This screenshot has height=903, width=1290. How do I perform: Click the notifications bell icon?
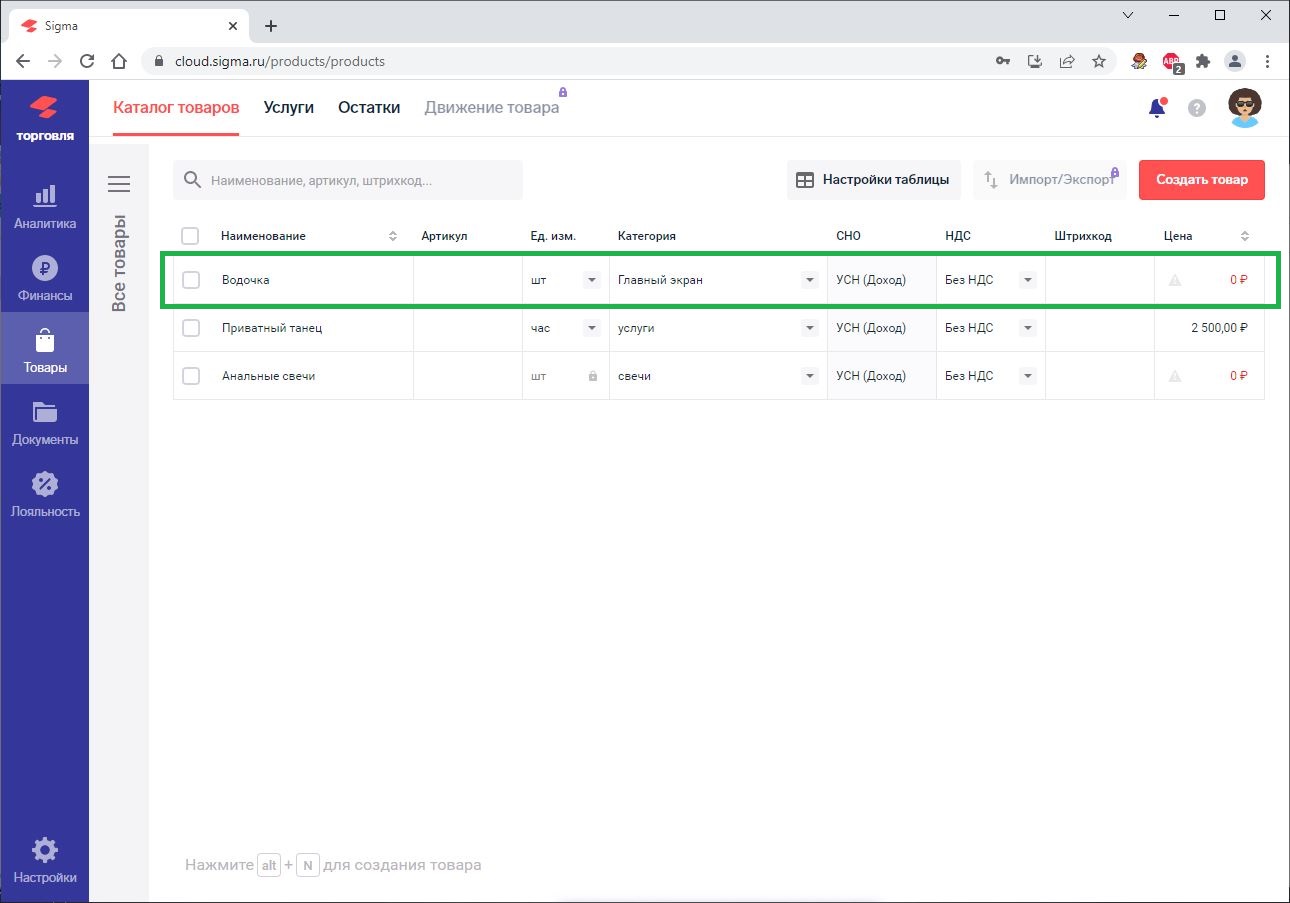[1157, 108]
